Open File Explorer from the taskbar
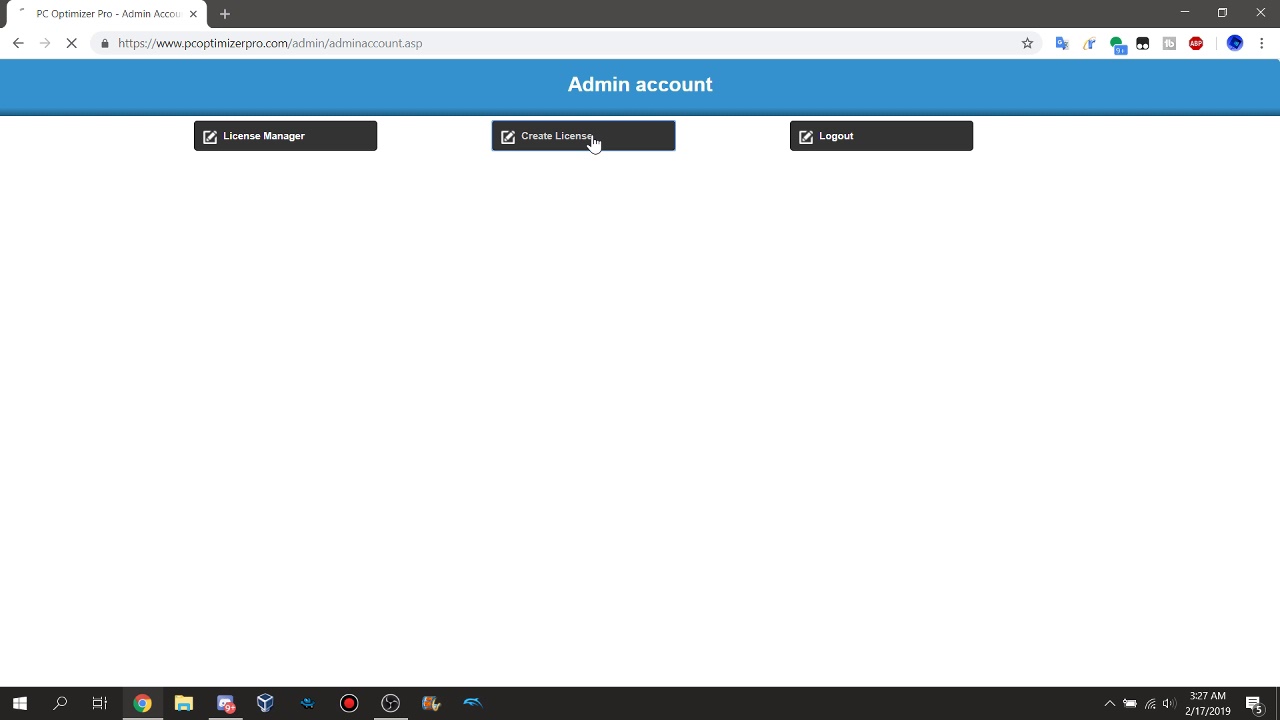Image resolution: width=1280 pixels, height=720 pixels. click(183, 703)
